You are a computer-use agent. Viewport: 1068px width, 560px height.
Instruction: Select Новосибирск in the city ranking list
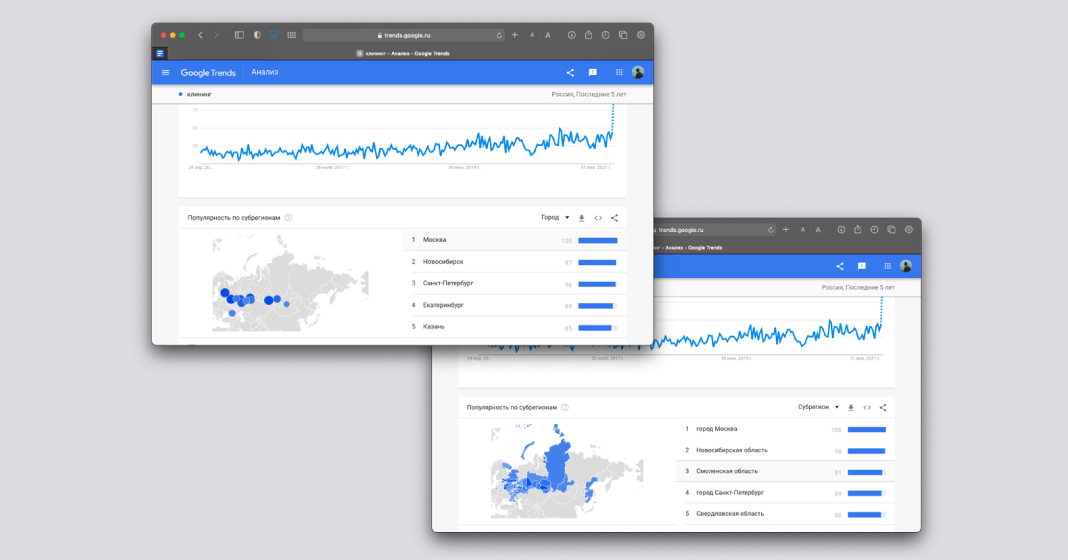coord(443,262)
